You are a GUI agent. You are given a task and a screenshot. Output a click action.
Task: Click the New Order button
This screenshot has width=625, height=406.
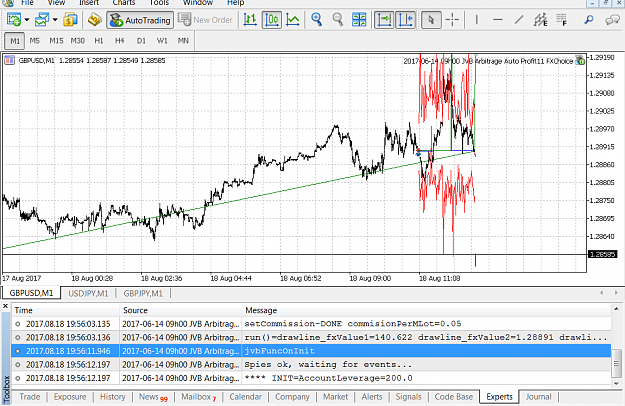click(205, 20)
